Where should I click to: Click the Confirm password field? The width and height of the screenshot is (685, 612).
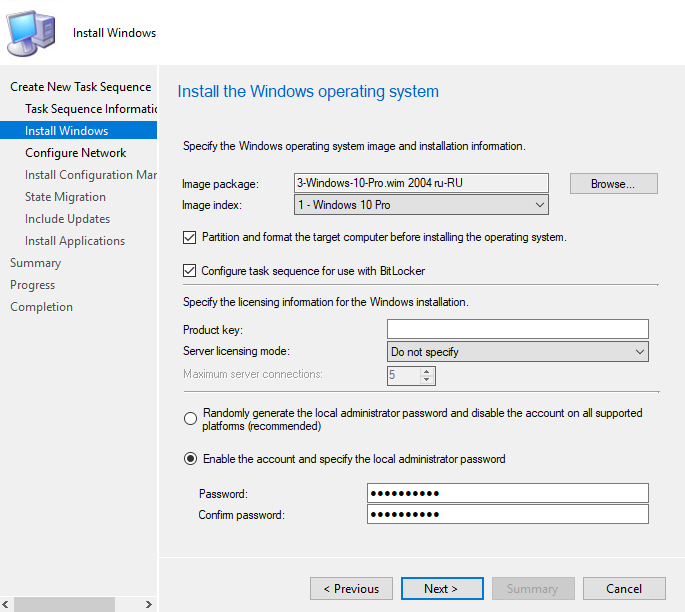[x=508, y=514]
